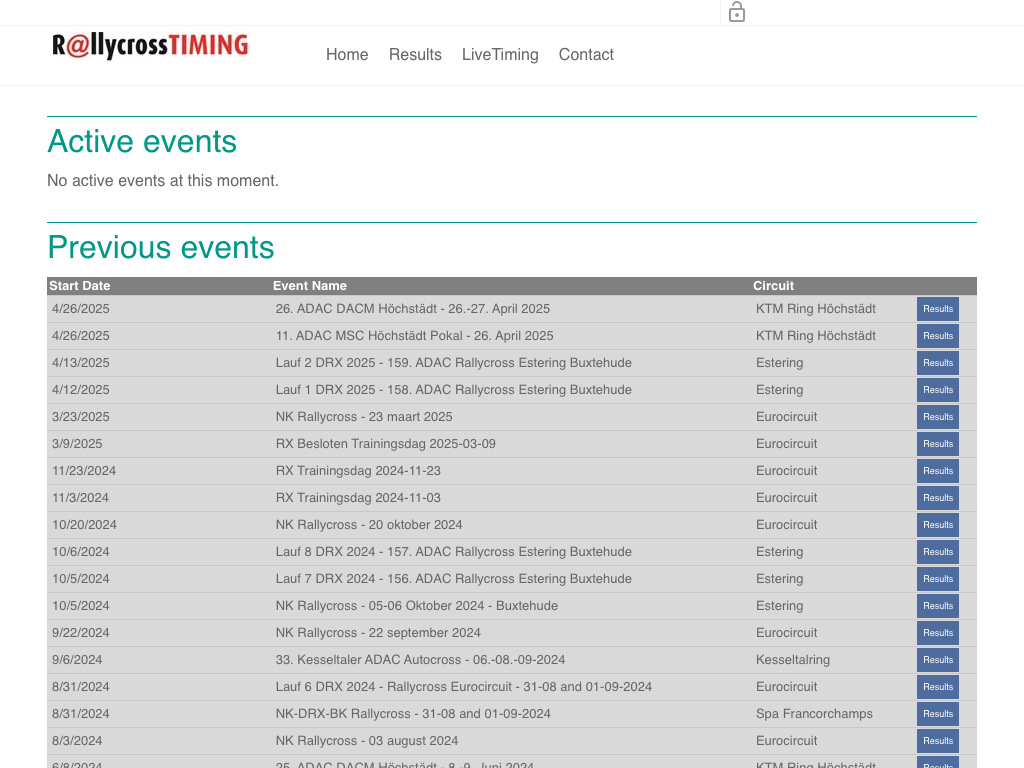The image size is (1024, 768).
Task: Open Results for RX Trainingsdag 2024-11-23
Action: tap(937, 471)
